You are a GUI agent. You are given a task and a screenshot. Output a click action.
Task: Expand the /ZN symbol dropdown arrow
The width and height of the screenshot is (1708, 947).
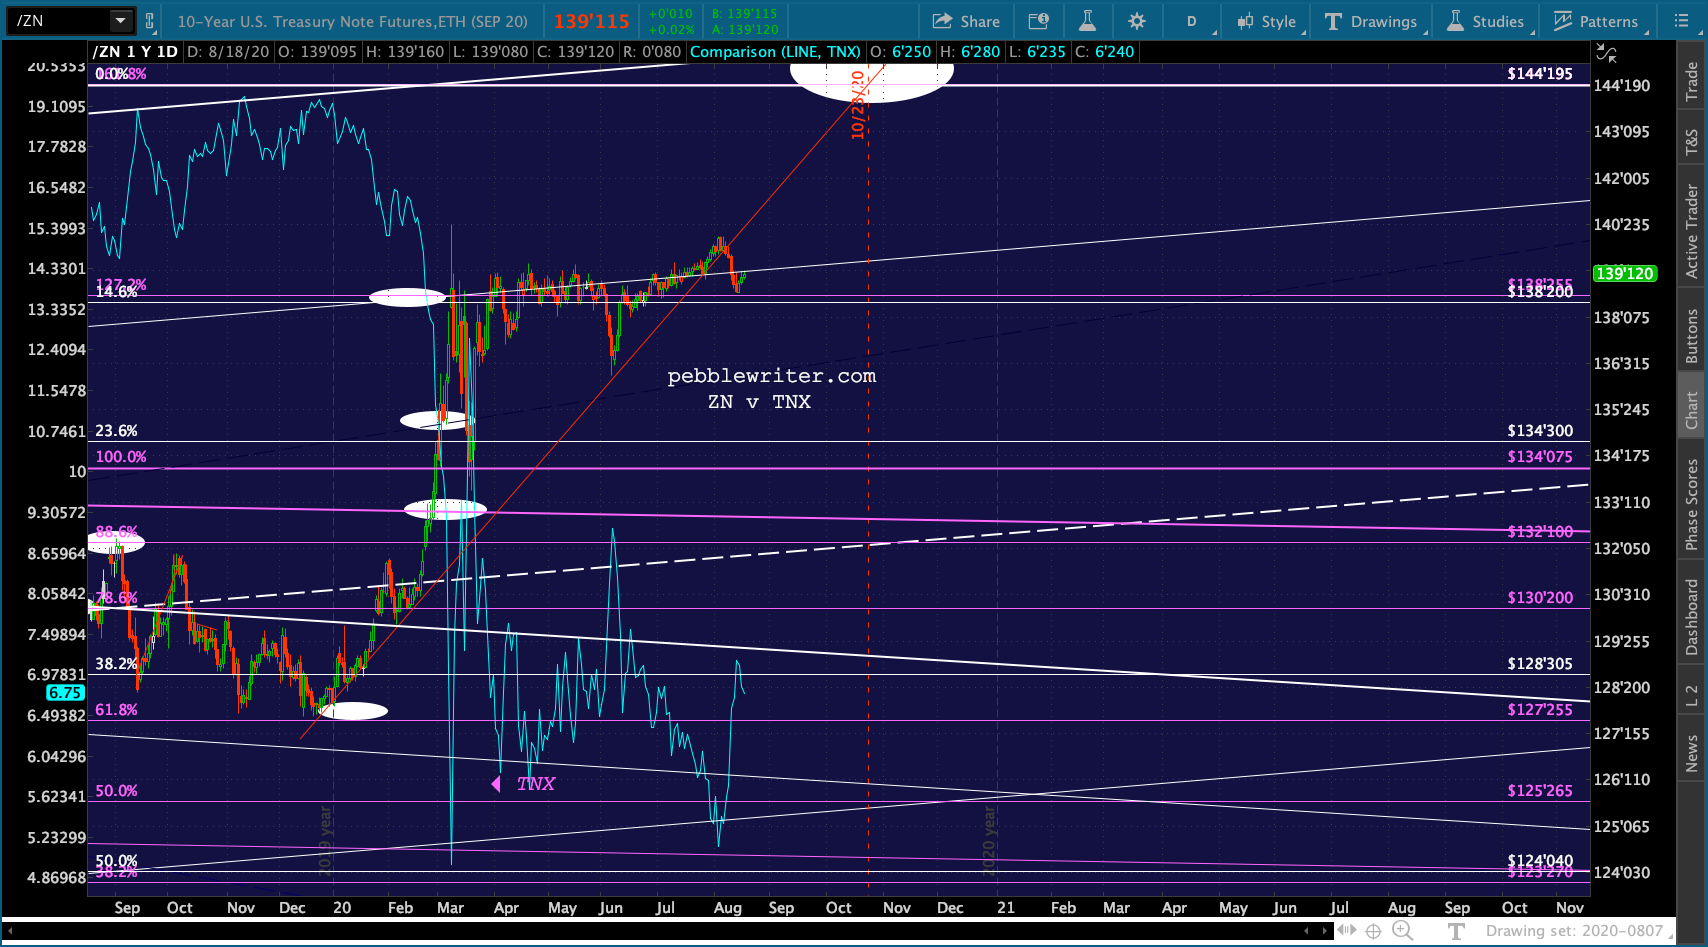click(x=121, y=21)
